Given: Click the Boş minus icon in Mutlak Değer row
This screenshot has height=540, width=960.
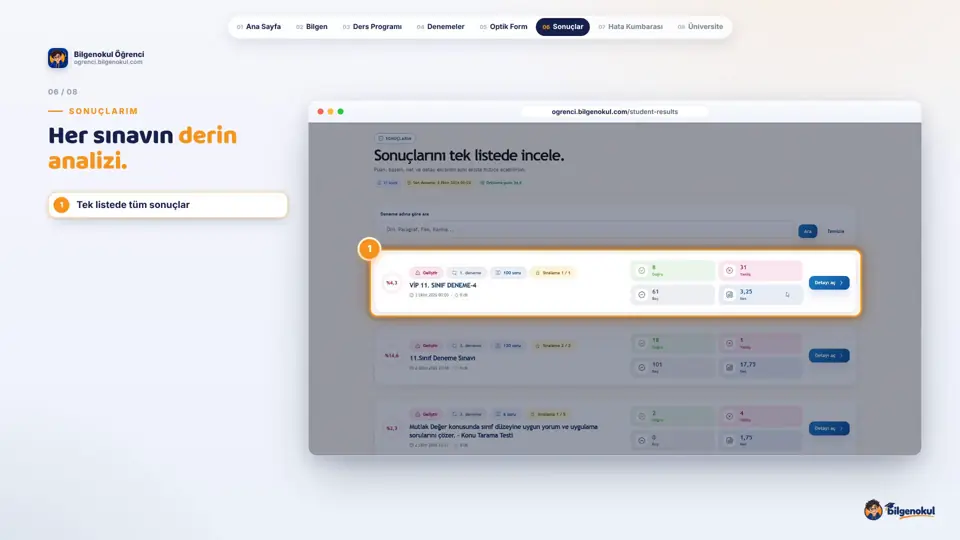Looking at the screenshot, I should tap(642, 441).
